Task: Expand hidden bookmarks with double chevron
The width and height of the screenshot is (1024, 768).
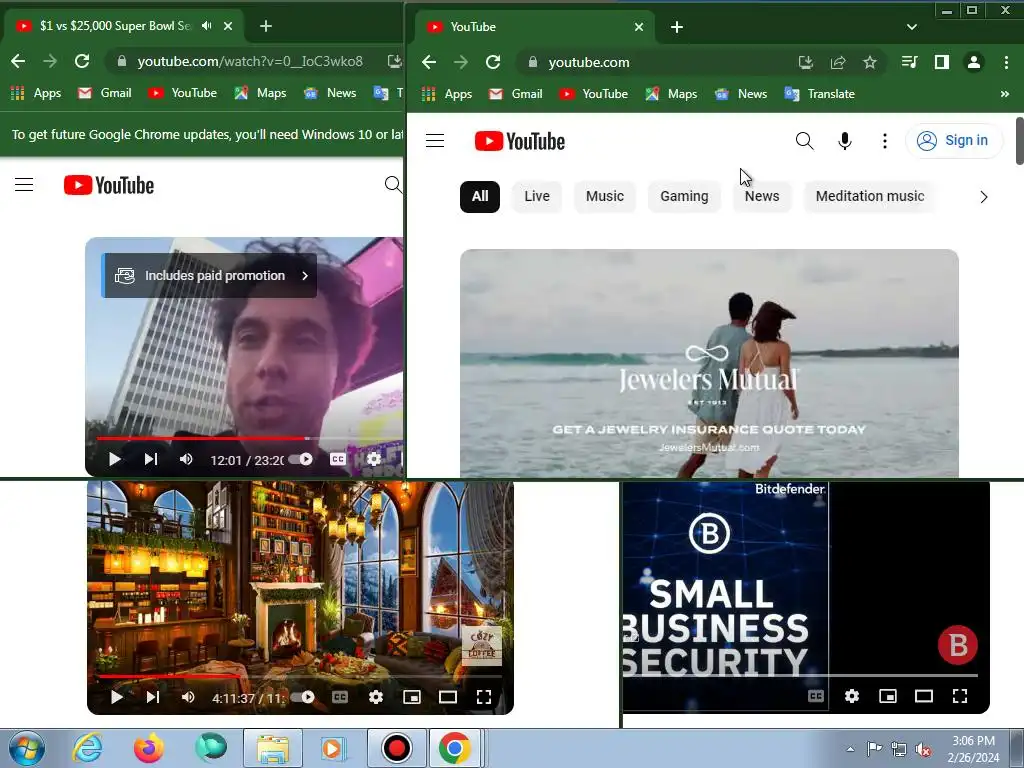Action: click(1004, 94)
